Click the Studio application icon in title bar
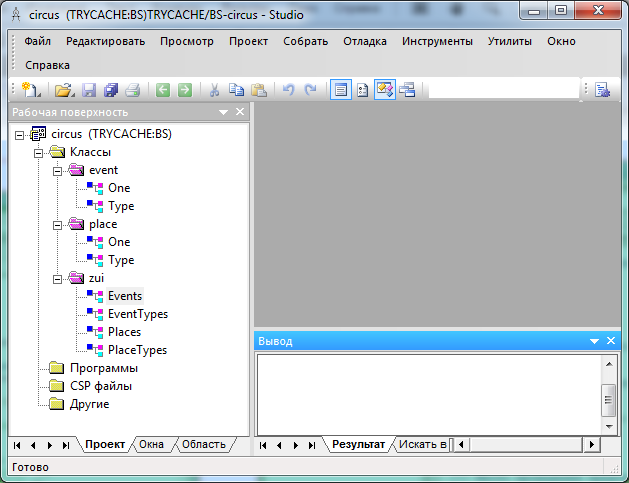The image size is (629, 483). pos(16,14)
